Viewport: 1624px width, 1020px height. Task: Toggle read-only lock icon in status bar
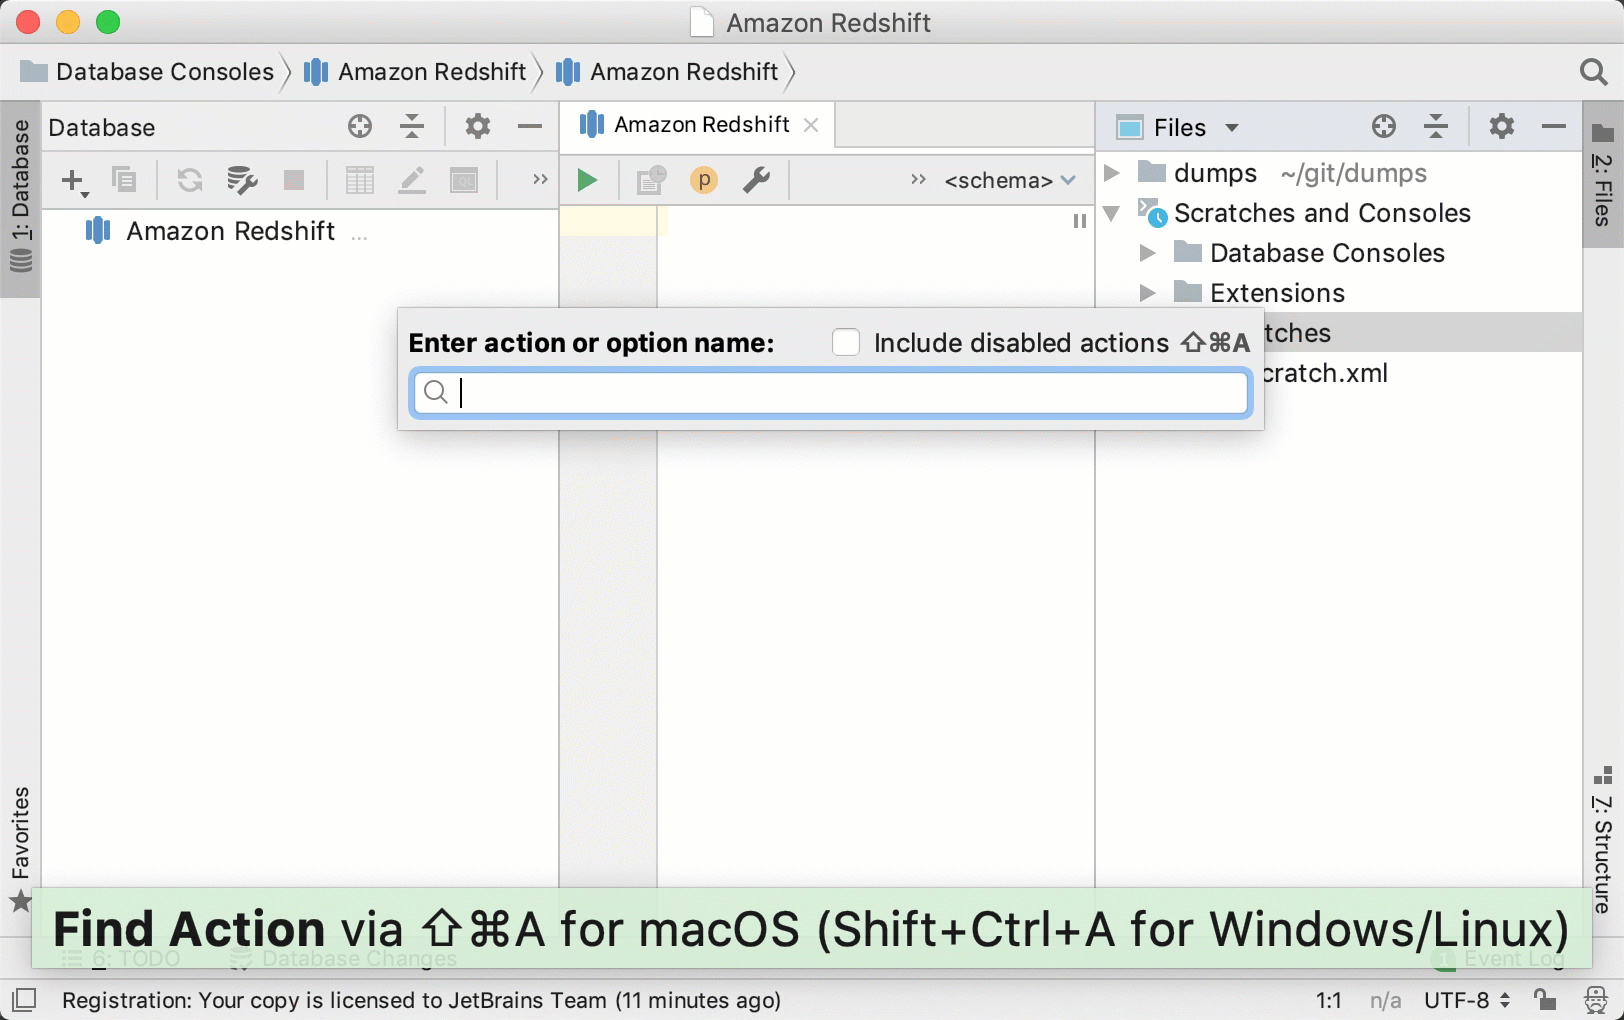pyautogui.click(x=1545, y=1000)
